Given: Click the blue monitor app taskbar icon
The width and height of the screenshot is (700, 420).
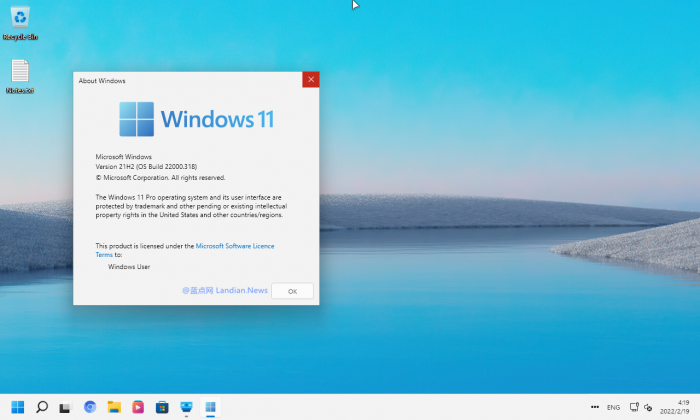Looking at the screenshot, I should click(186, 407).
